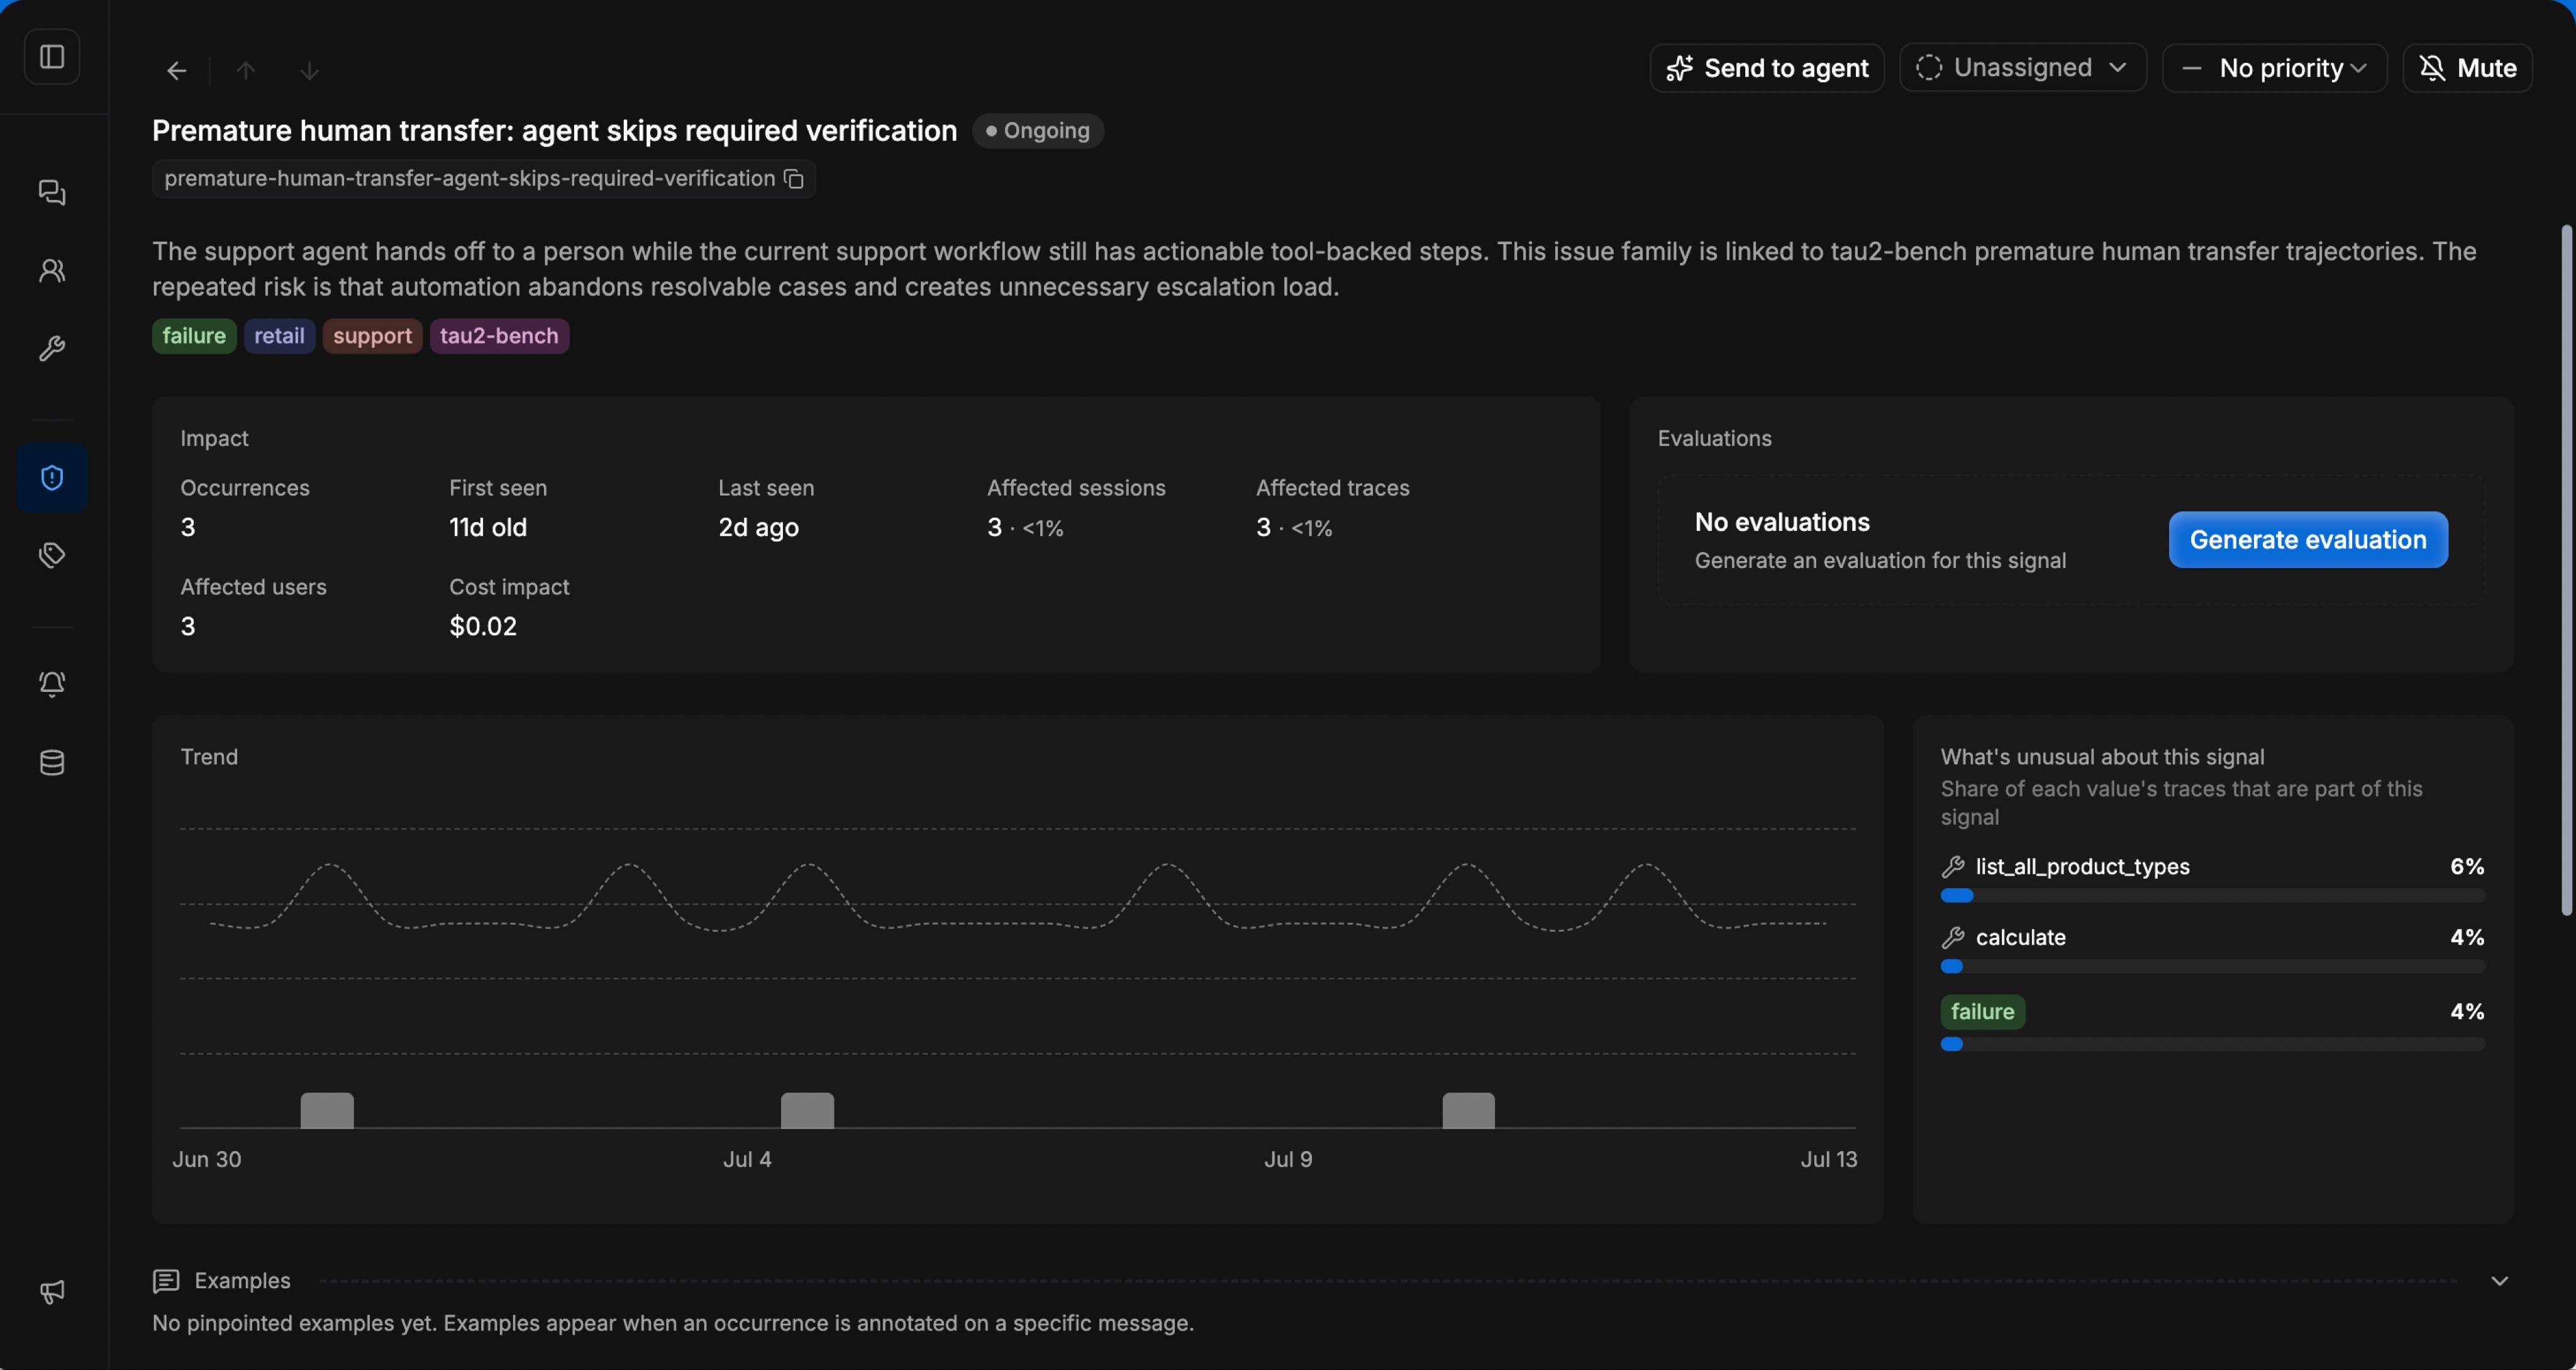2576x1370 pixels.
Task: Click the Ongoing status badge
Action: 1038,131
